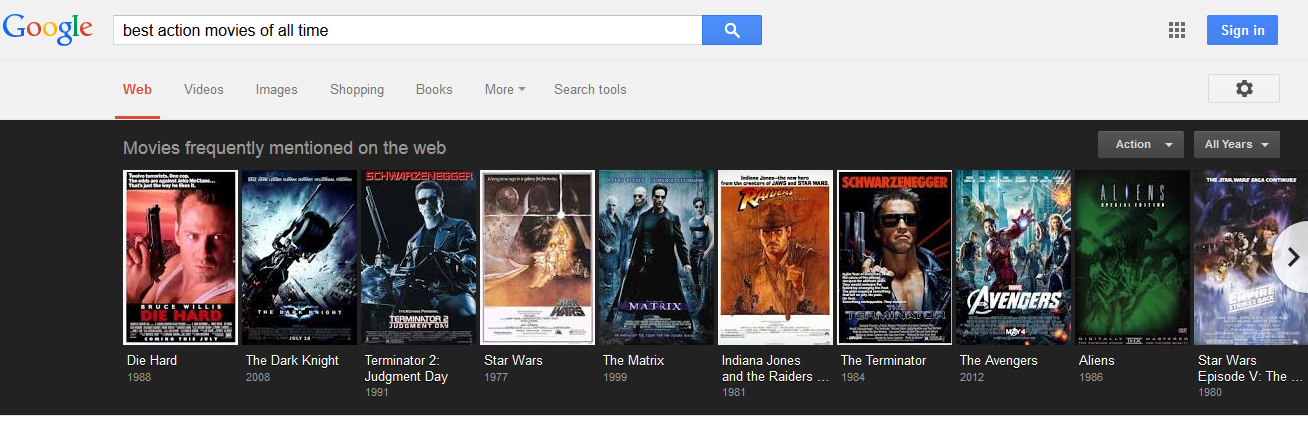
Task: Expand the More search categories menu
Action: [x=505, y=89]
